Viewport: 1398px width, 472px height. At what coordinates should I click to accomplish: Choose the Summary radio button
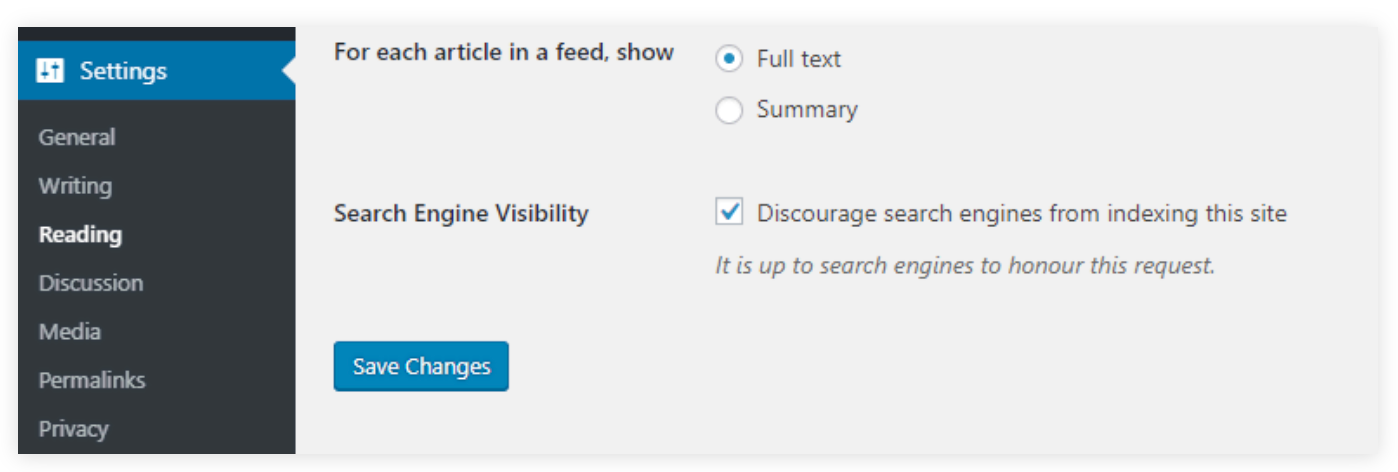click(729, 110)
